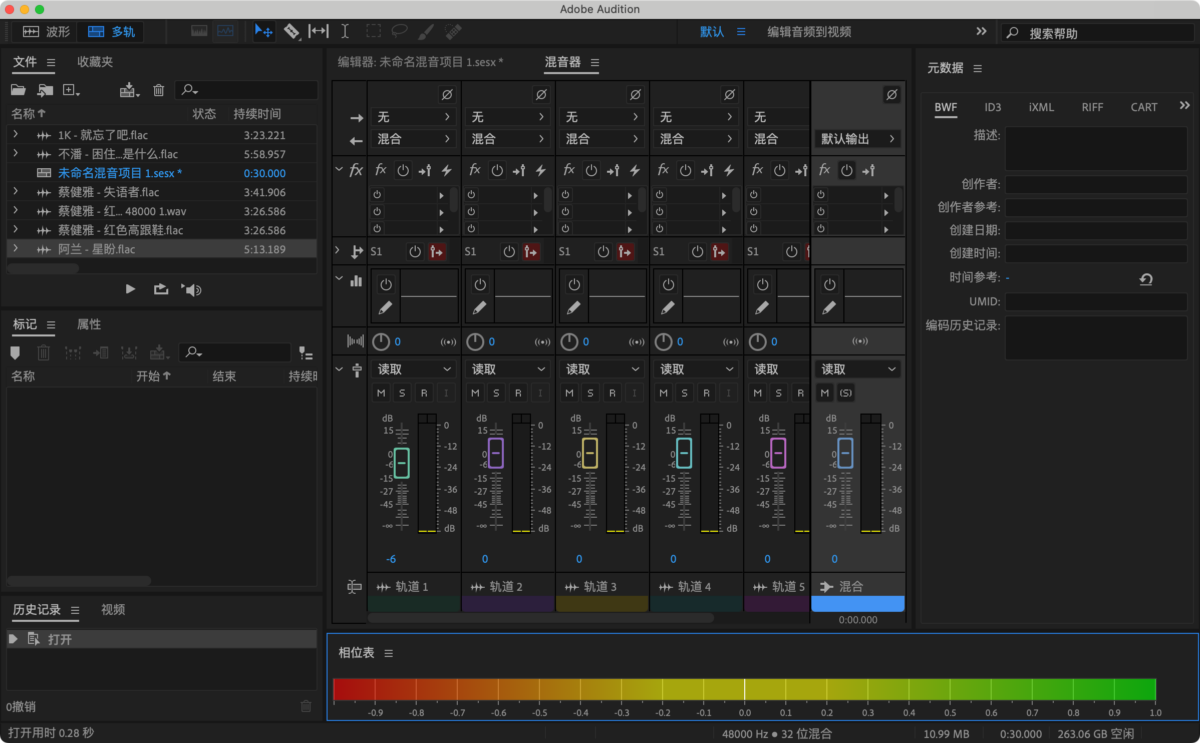Click the loop playback icon in Files panel
Image resolution: width=1200 pixels, height=743 pixels.
[x=160, y=289]
